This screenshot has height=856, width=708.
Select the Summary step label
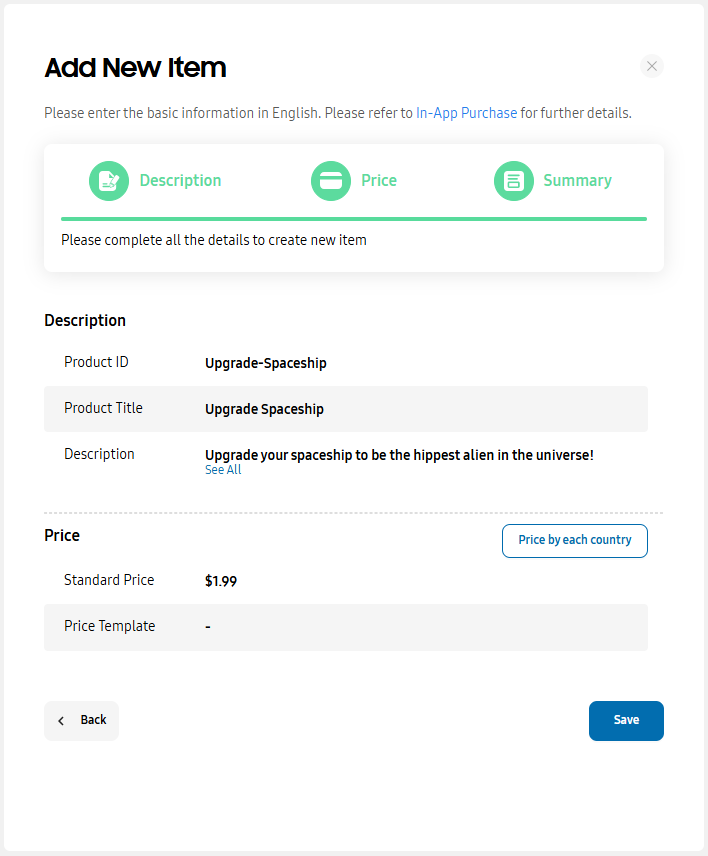(x=577, y=181)
